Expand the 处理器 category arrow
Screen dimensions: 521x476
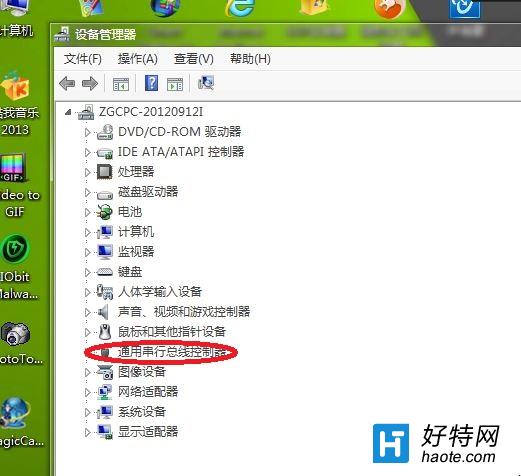[88, 172]
